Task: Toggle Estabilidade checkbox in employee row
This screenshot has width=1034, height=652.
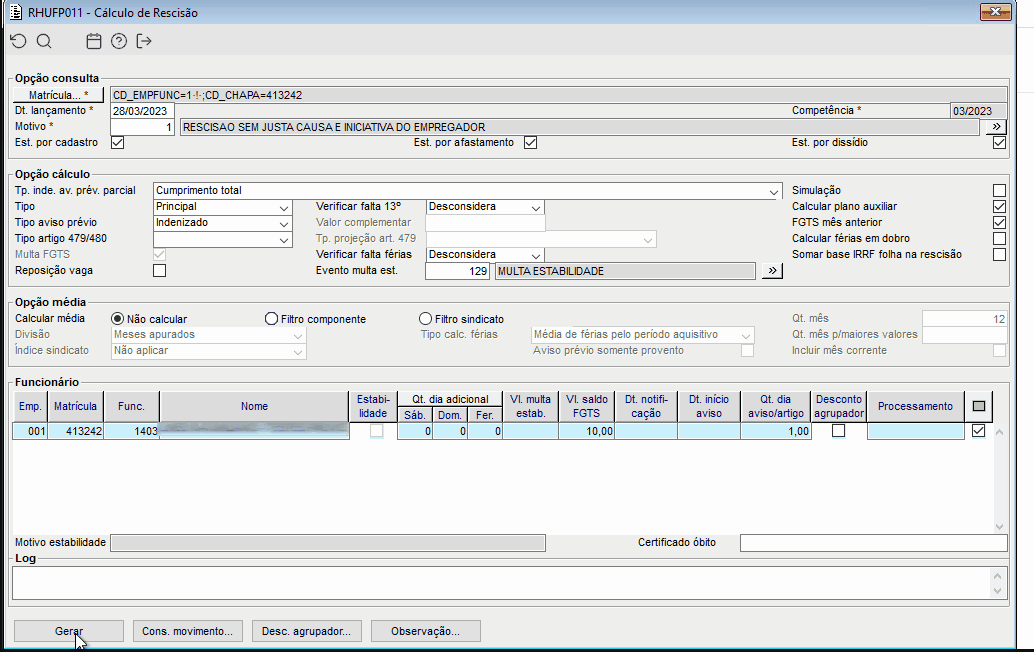Action: [x=376, y=431]
